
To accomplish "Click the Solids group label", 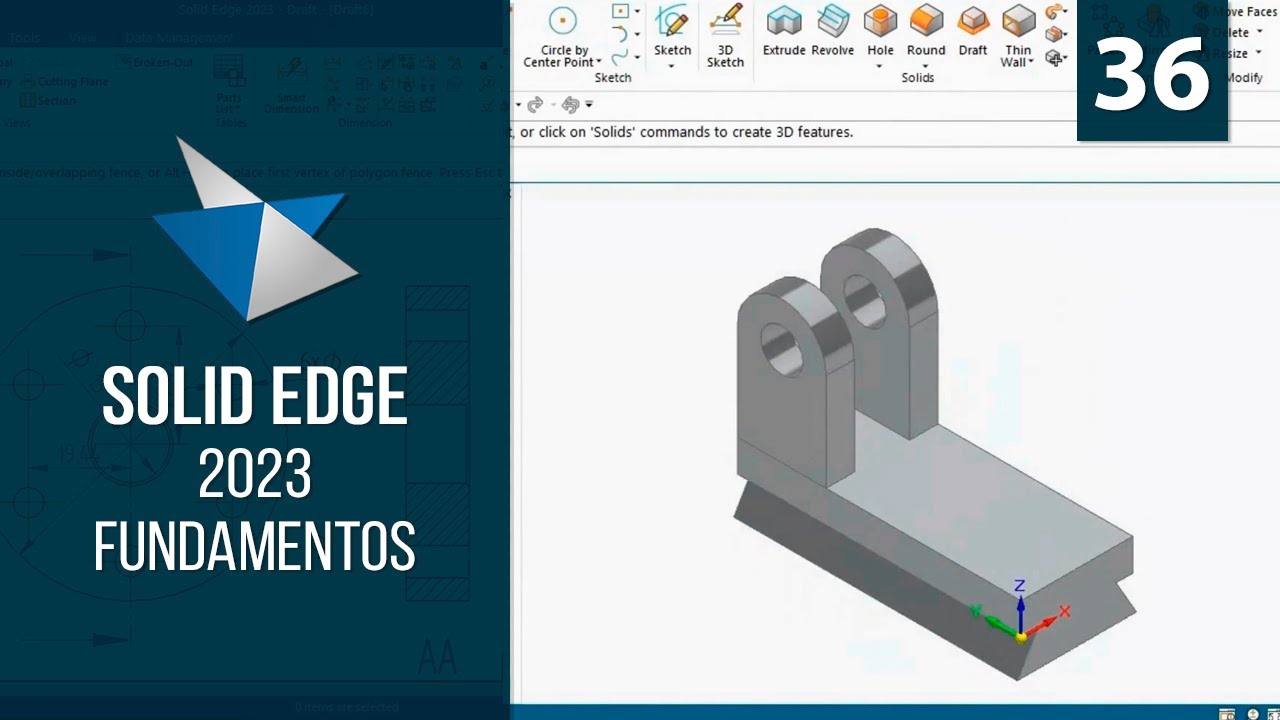I will click(x=917, y=77).
